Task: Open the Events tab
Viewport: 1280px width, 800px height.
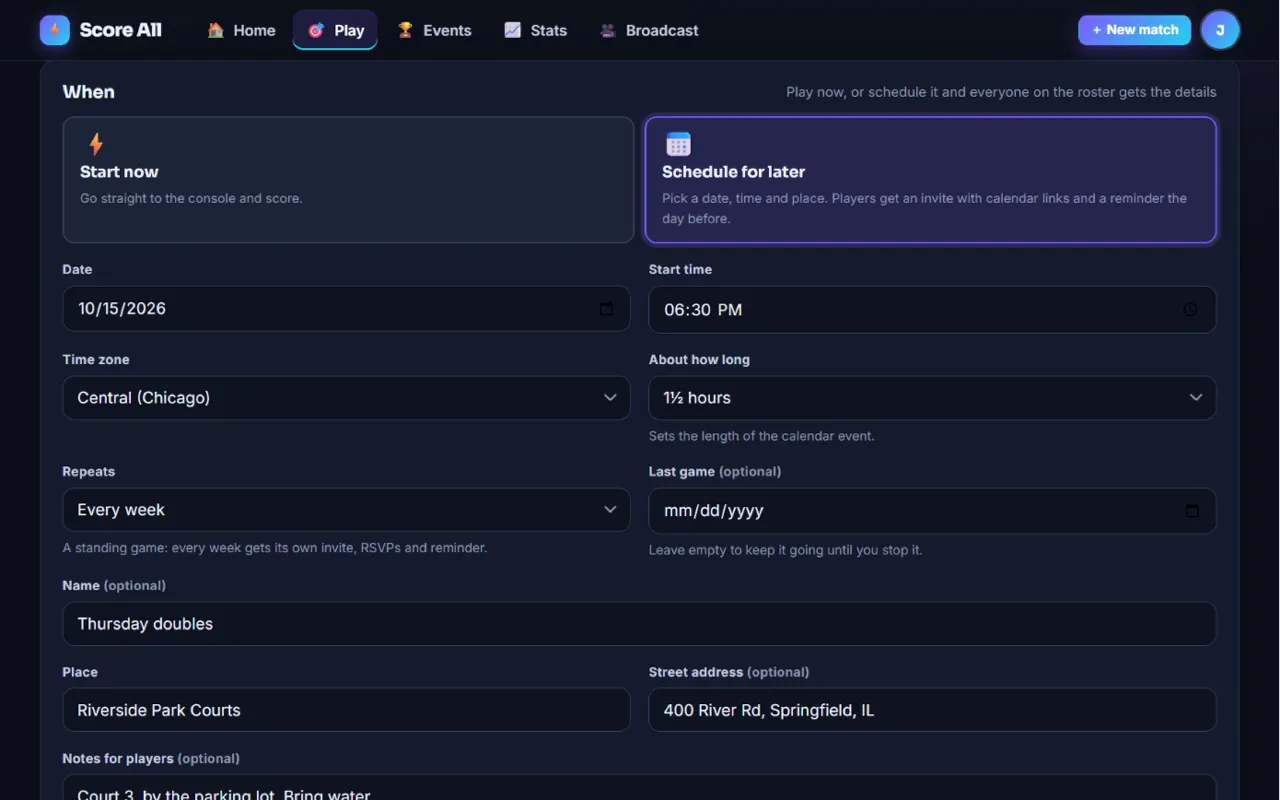Action: click(434, 30)
